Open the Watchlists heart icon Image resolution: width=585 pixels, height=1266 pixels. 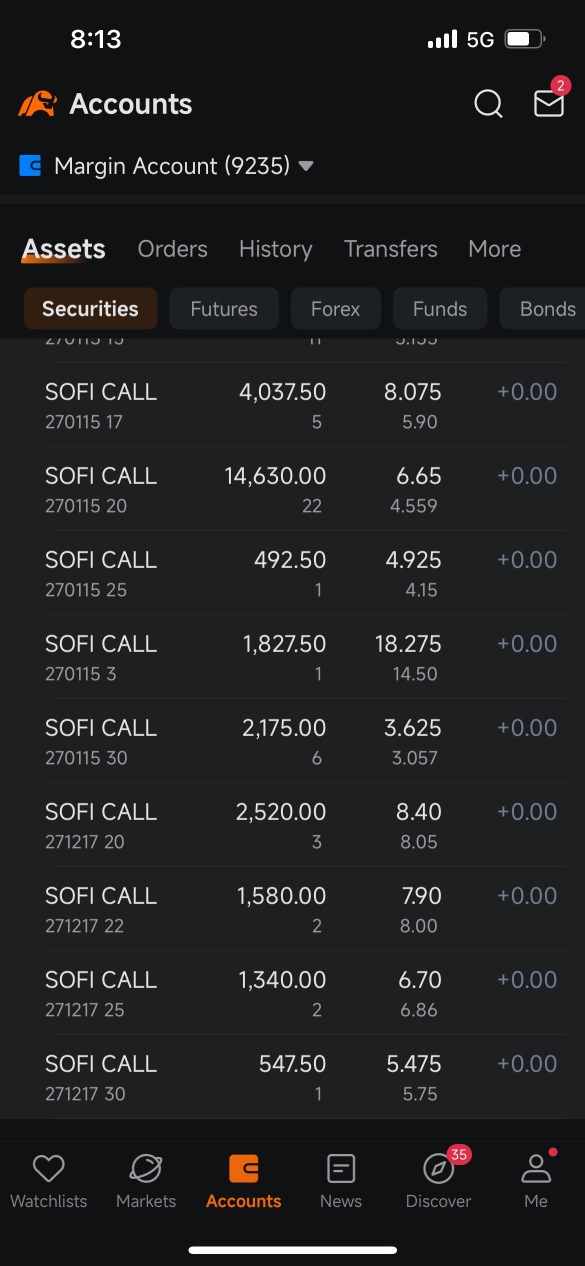click(48, 1168)
